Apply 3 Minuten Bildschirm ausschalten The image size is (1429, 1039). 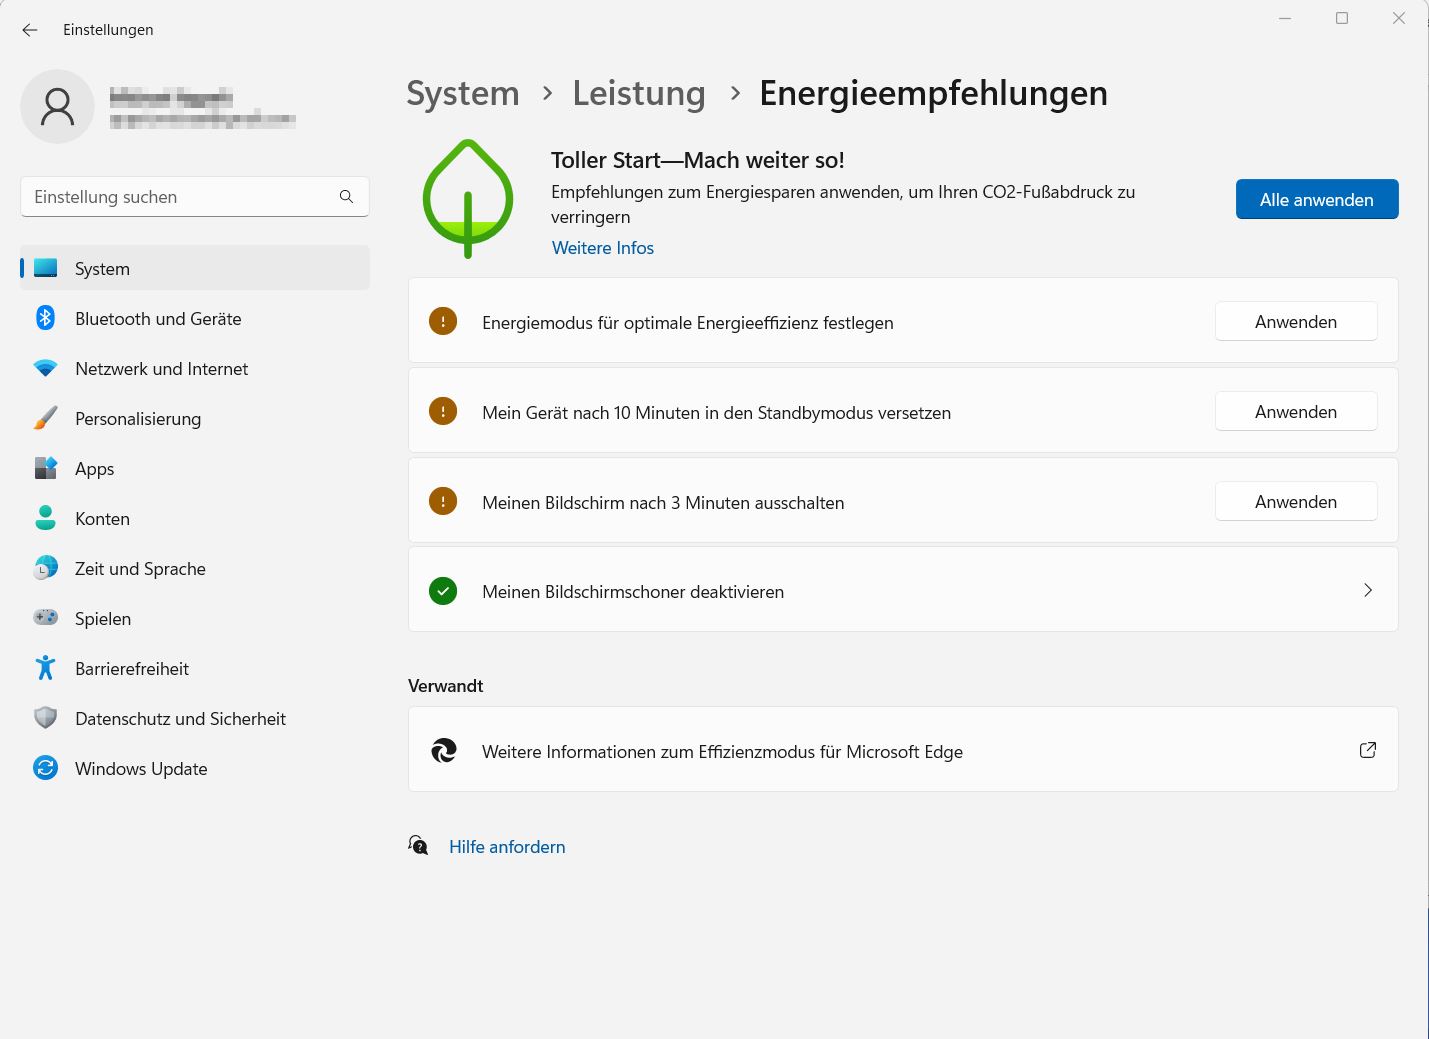(1295, 502)
